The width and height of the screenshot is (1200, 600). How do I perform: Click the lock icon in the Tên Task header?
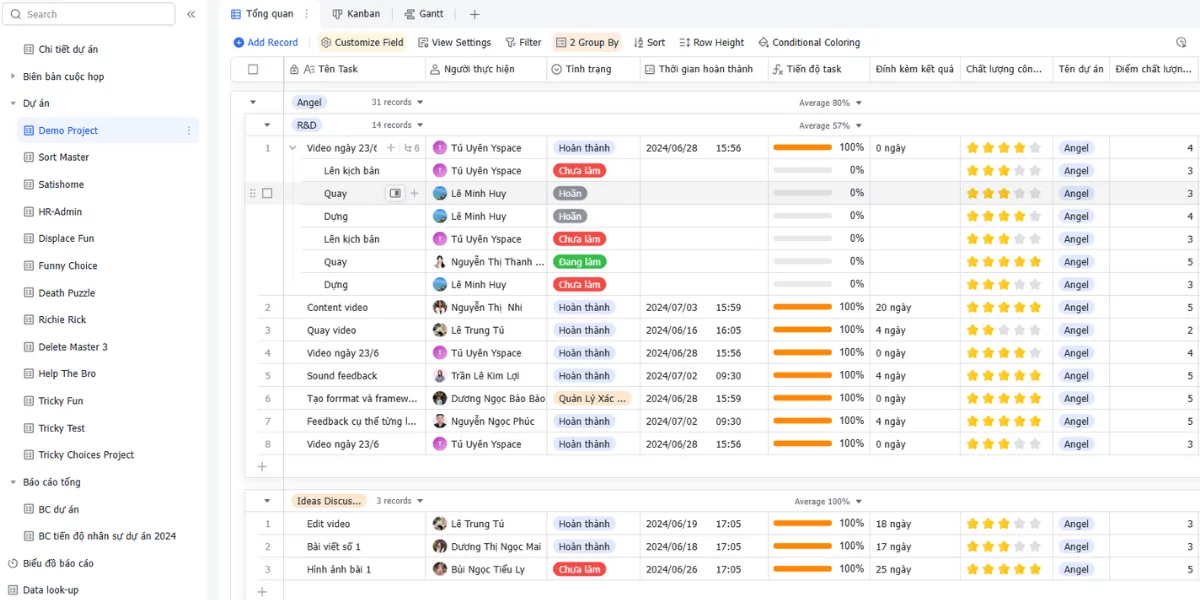pyautogui.click(x=293, y=69)
